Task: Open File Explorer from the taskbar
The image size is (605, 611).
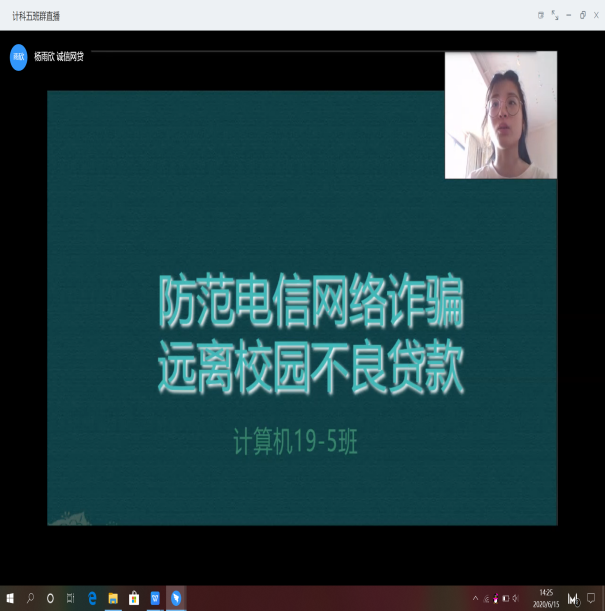Action: [113, 598]
